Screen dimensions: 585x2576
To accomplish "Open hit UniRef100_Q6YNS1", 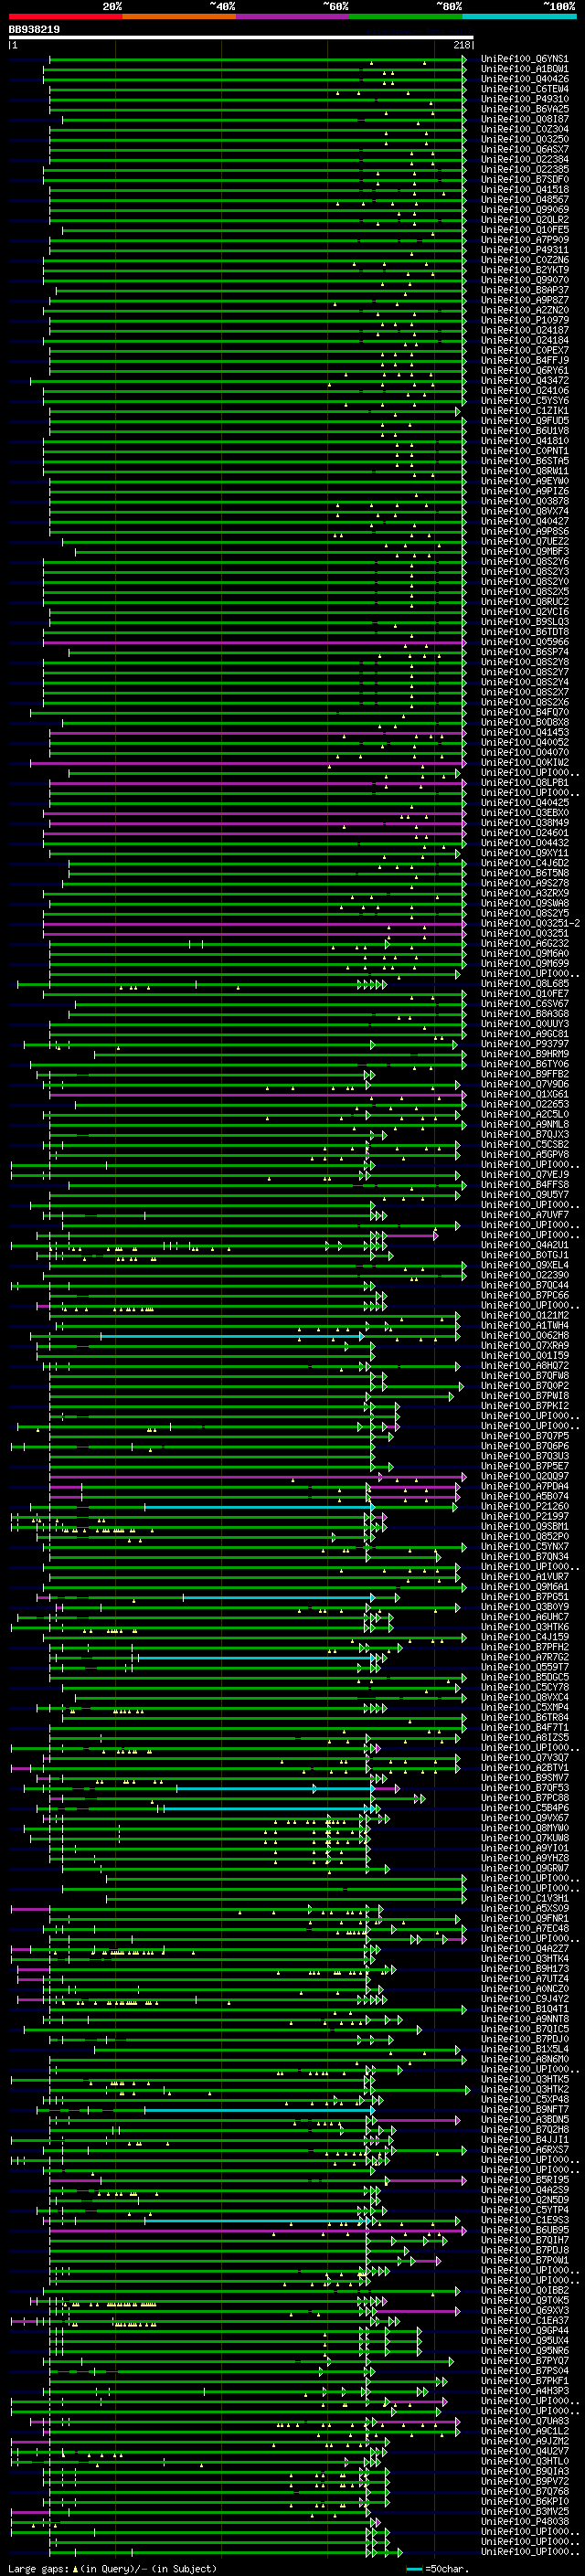I will pyautogui.click(x=524, y=59).
